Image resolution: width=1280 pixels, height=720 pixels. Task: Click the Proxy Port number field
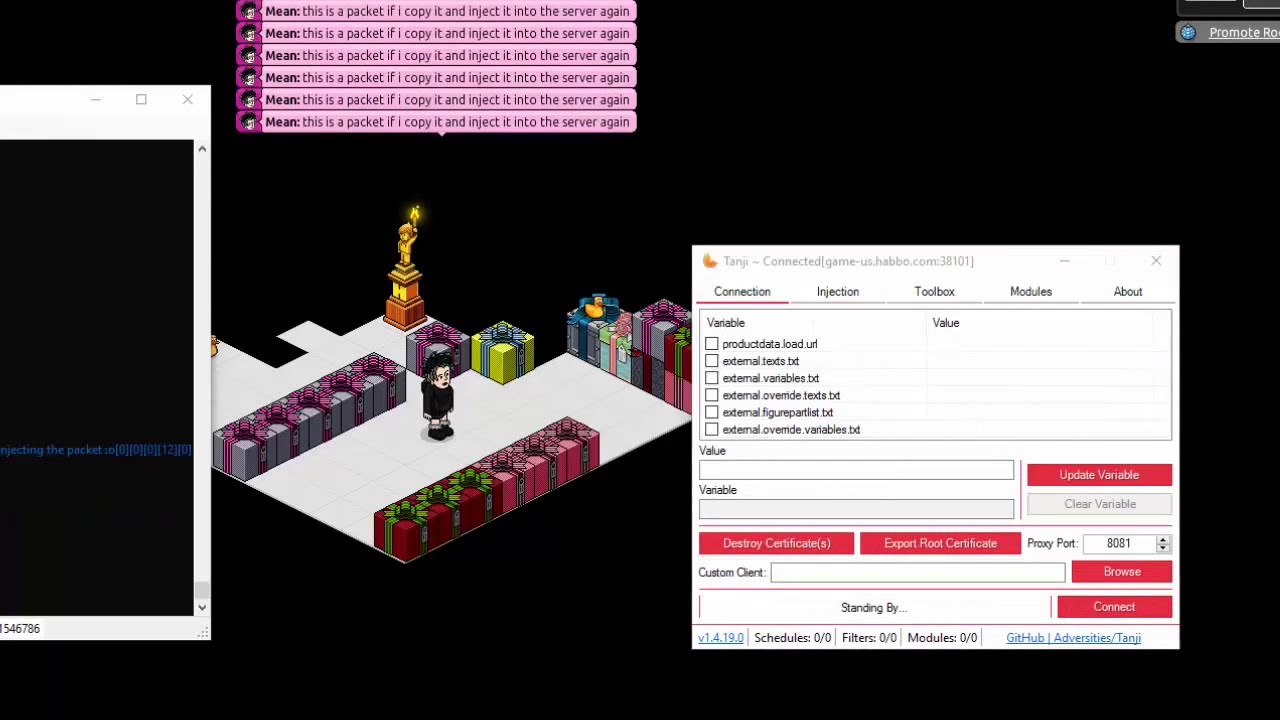point(1119,544)
